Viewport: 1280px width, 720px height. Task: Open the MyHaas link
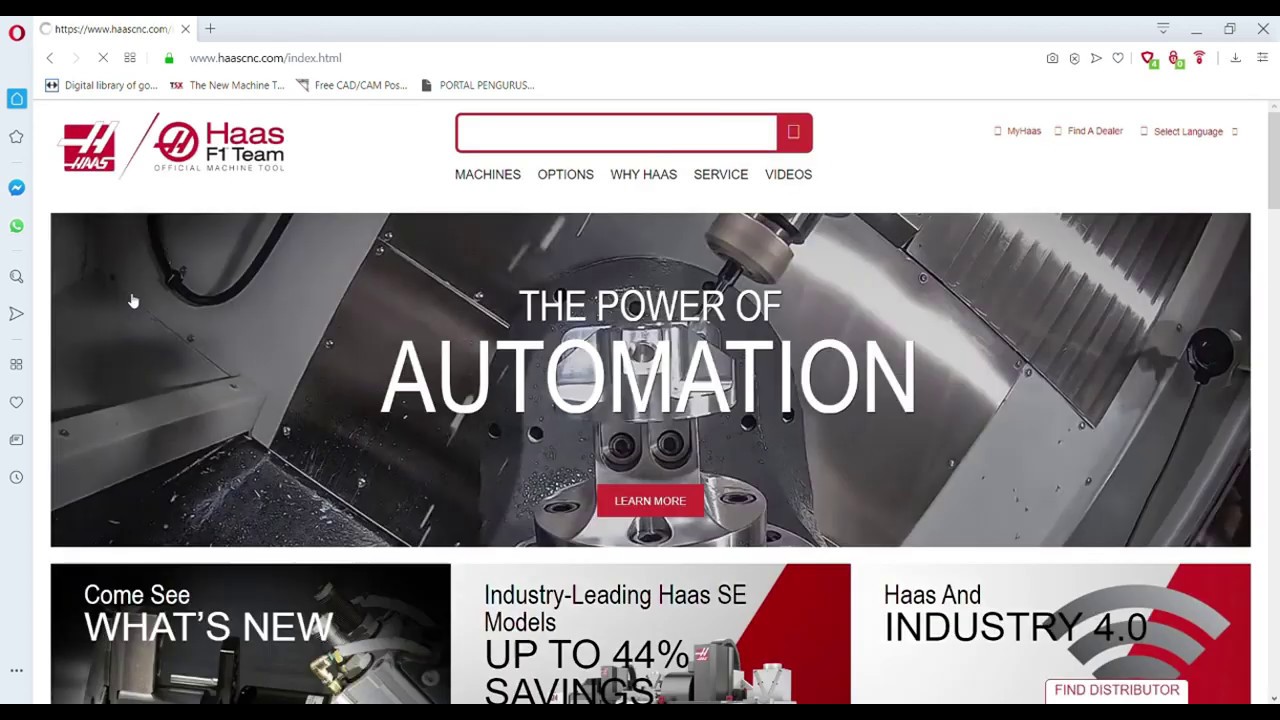coord(1018,131)
